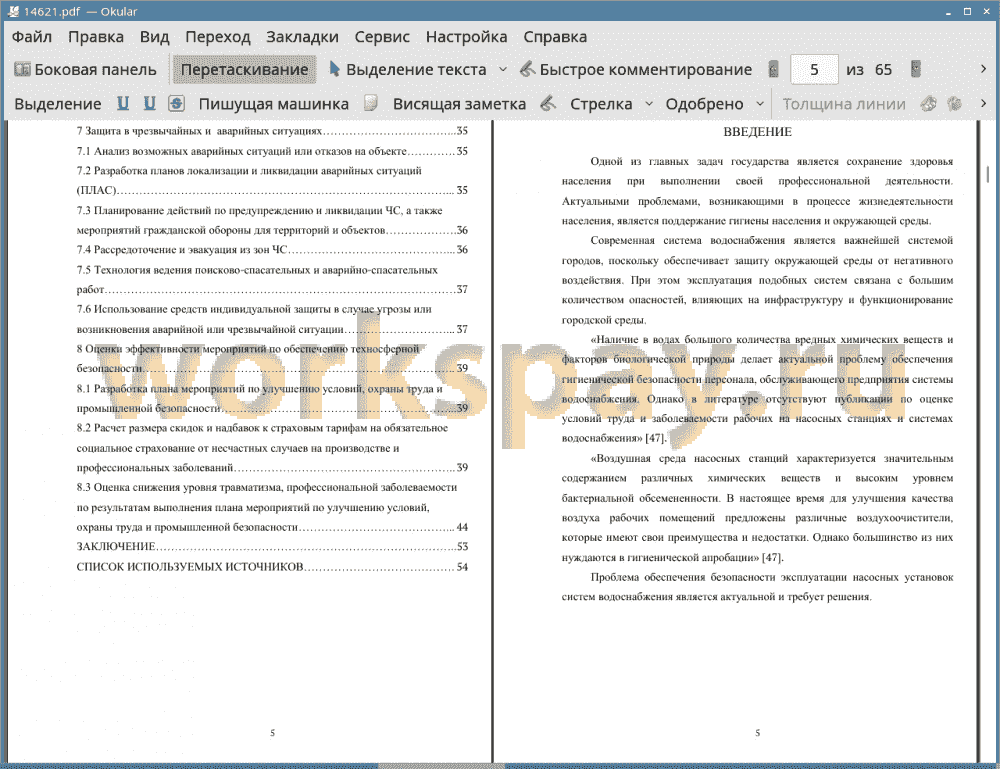Expand the Стрелка shape dropdown

click(649, 104)
